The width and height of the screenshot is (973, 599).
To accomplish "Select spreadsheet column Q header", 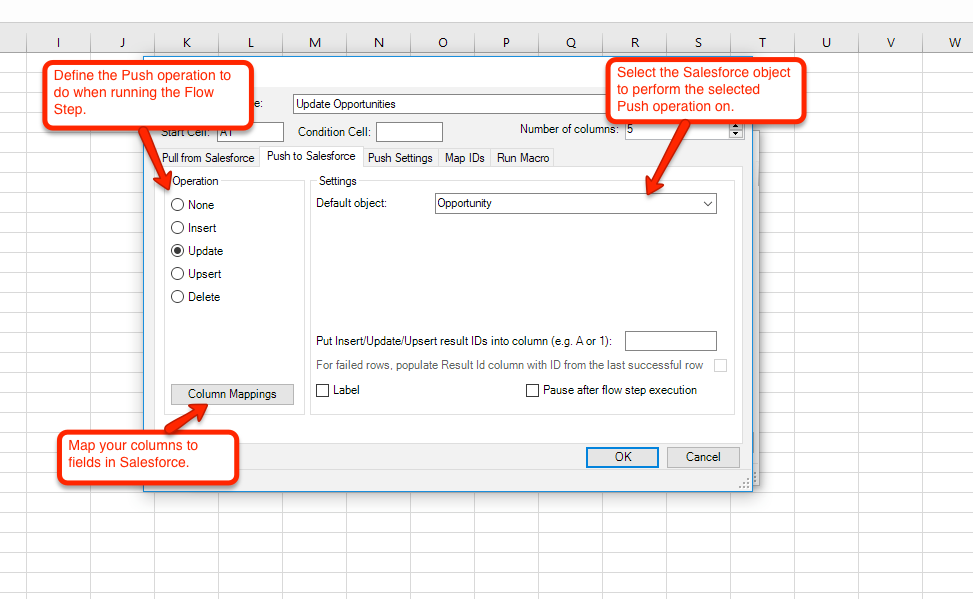I will tap(571, 42).
